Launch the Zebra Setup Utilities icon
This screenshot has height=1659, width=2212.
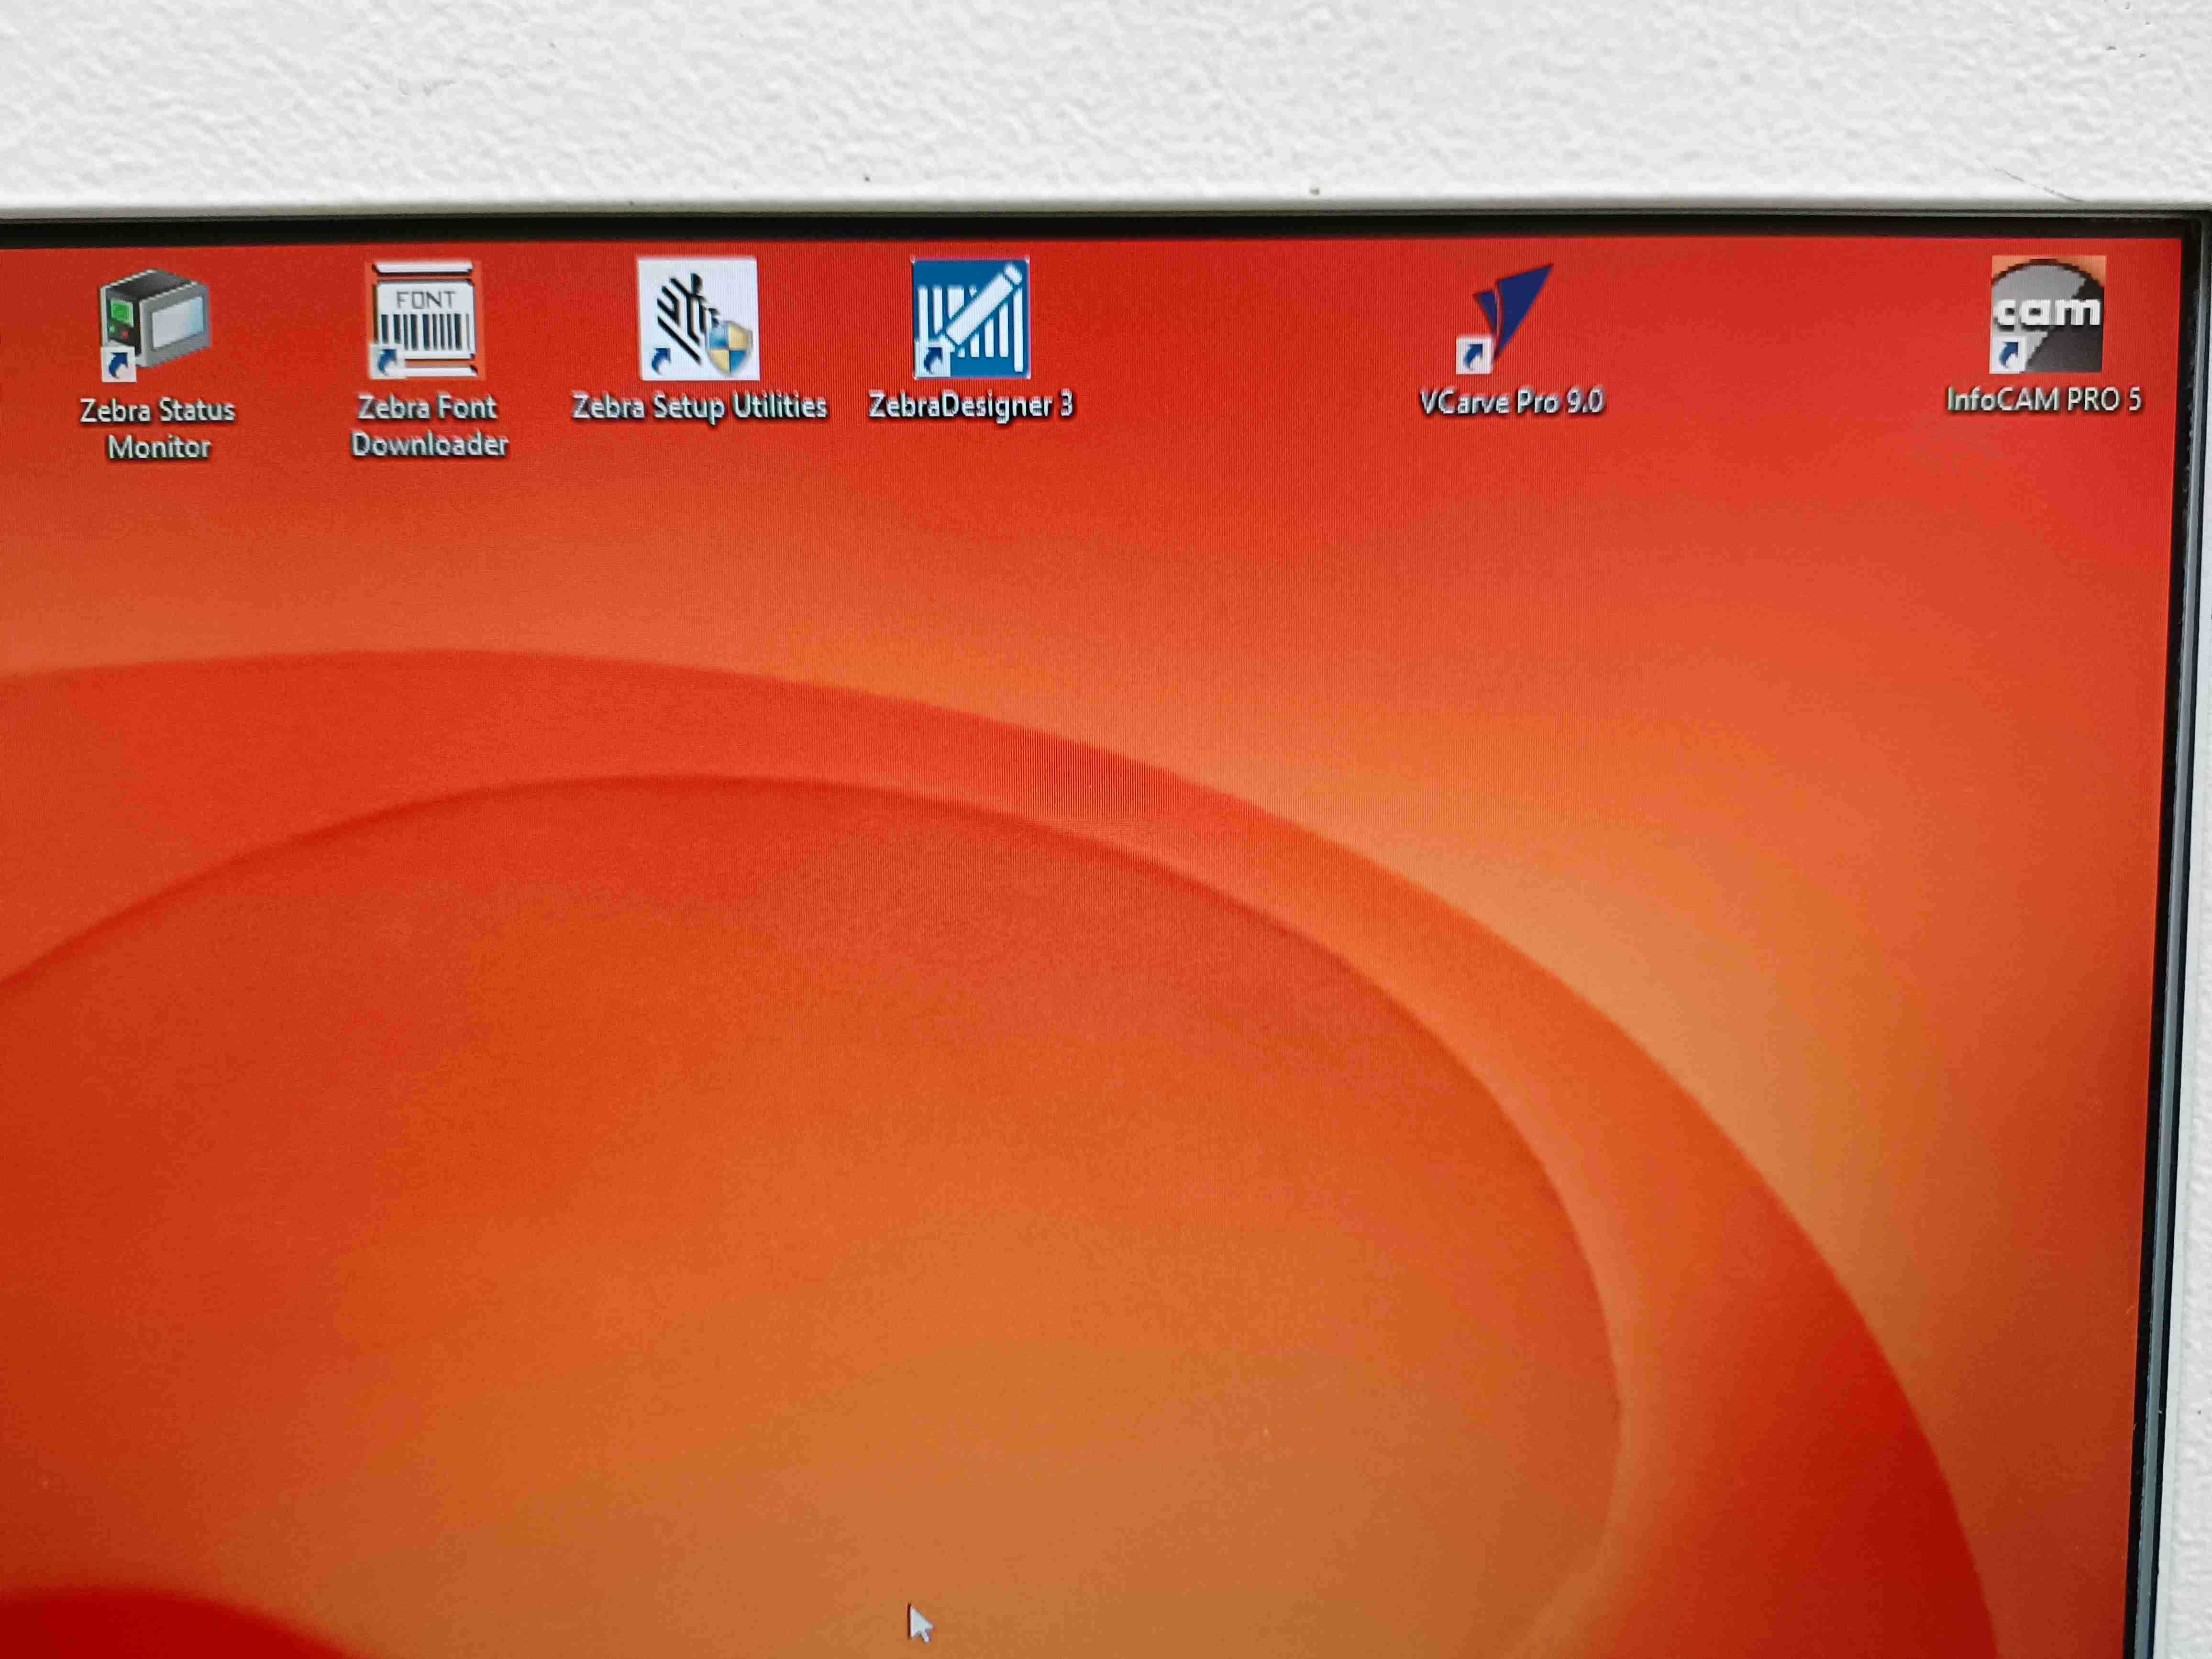click(698, 318)
